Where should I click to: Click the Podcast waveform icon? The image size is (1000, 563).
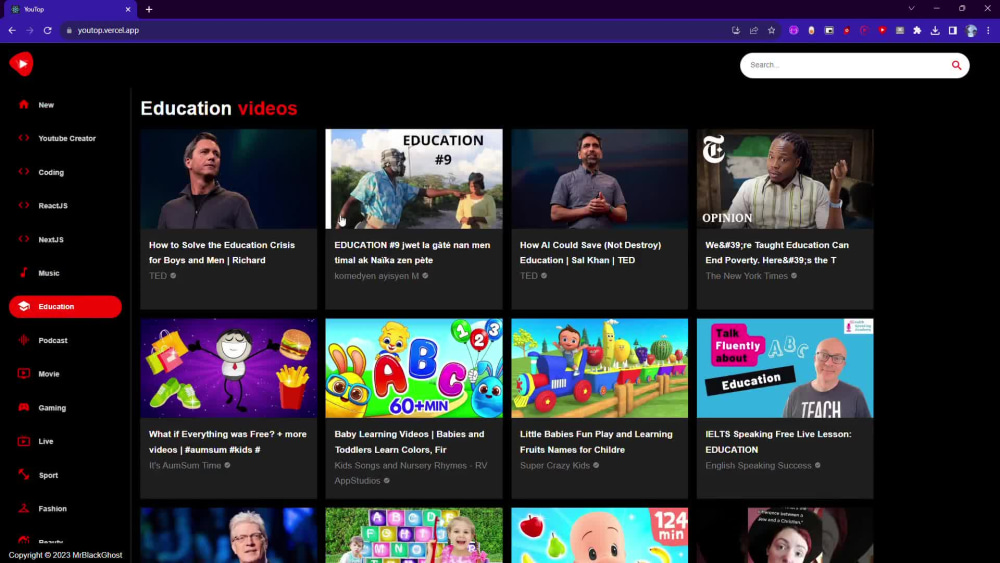pos(24,340)
